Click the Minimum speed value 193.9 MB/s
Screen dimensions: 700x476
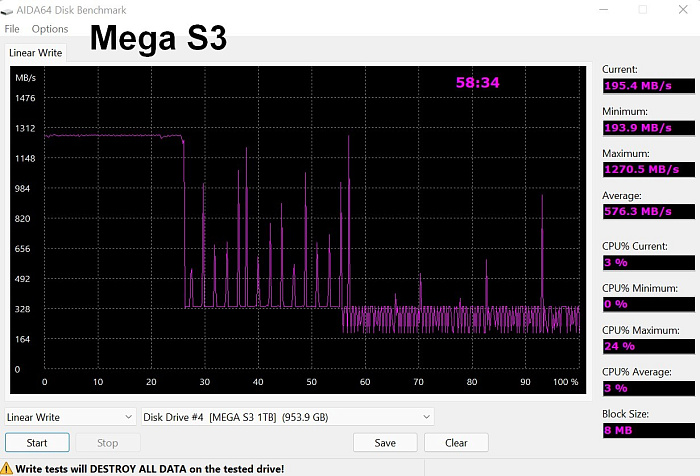click(649, 128)
